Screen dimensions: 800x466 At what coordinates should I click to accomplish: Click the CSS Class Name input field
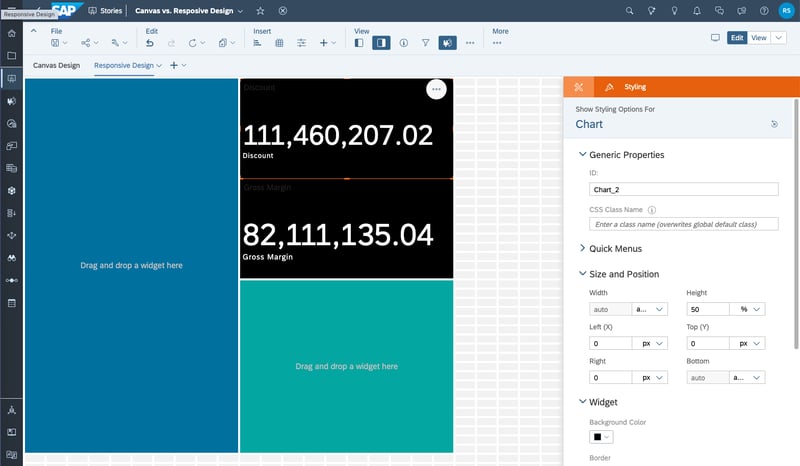click(684, 224)
